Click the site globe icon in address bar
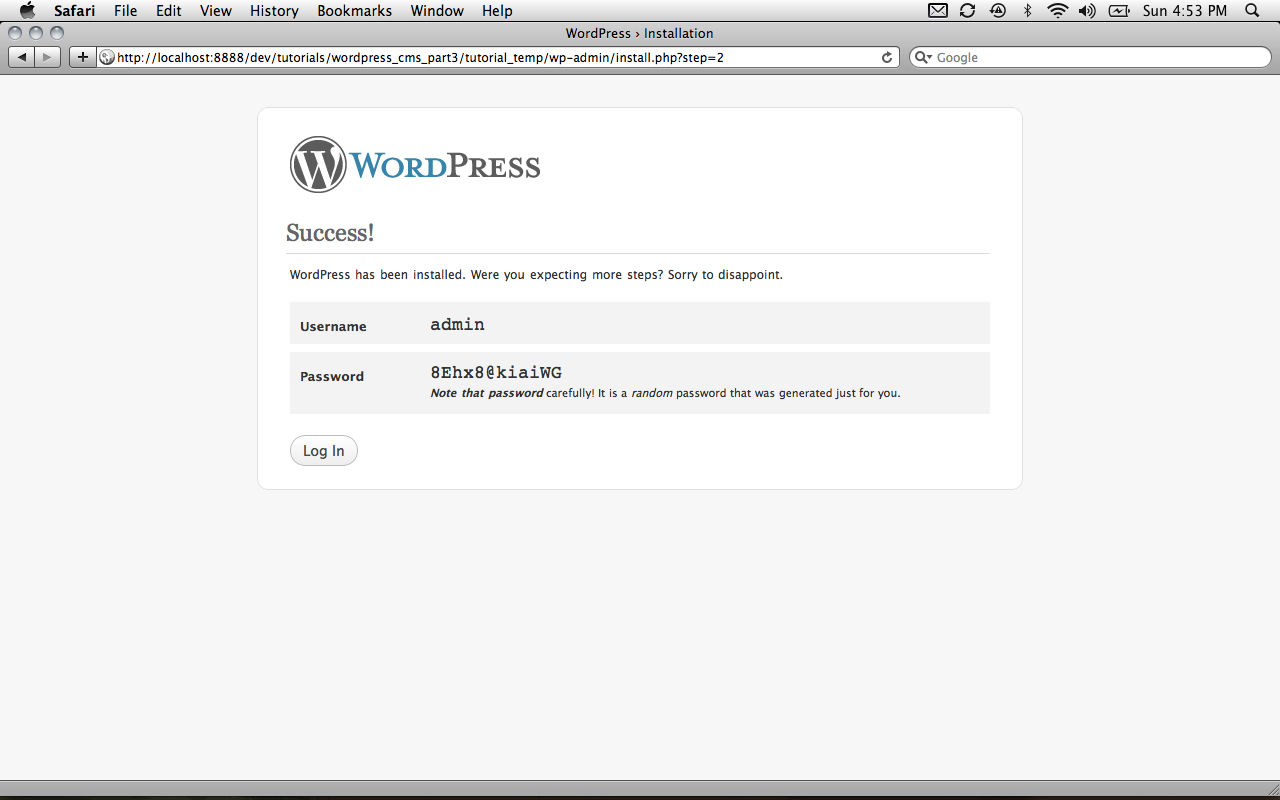This screenshot has width=1280, height=800. (107, 57)
